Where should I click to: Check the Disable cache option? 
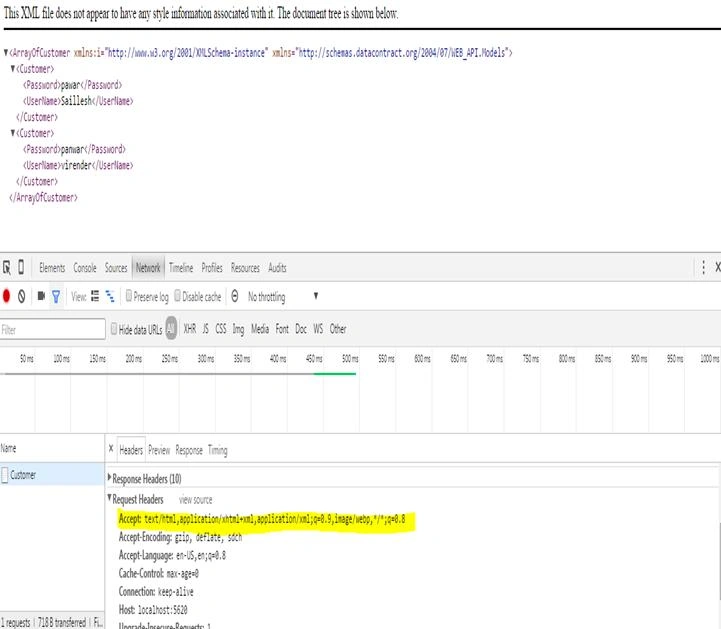(x=177, y=295)
